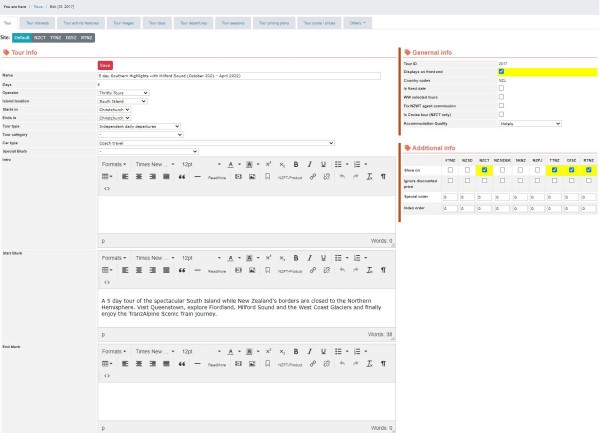This screenshot has width=600, height=433.
Task: Open text color picker in End blurb editor
Action: [x=230, y=352]
